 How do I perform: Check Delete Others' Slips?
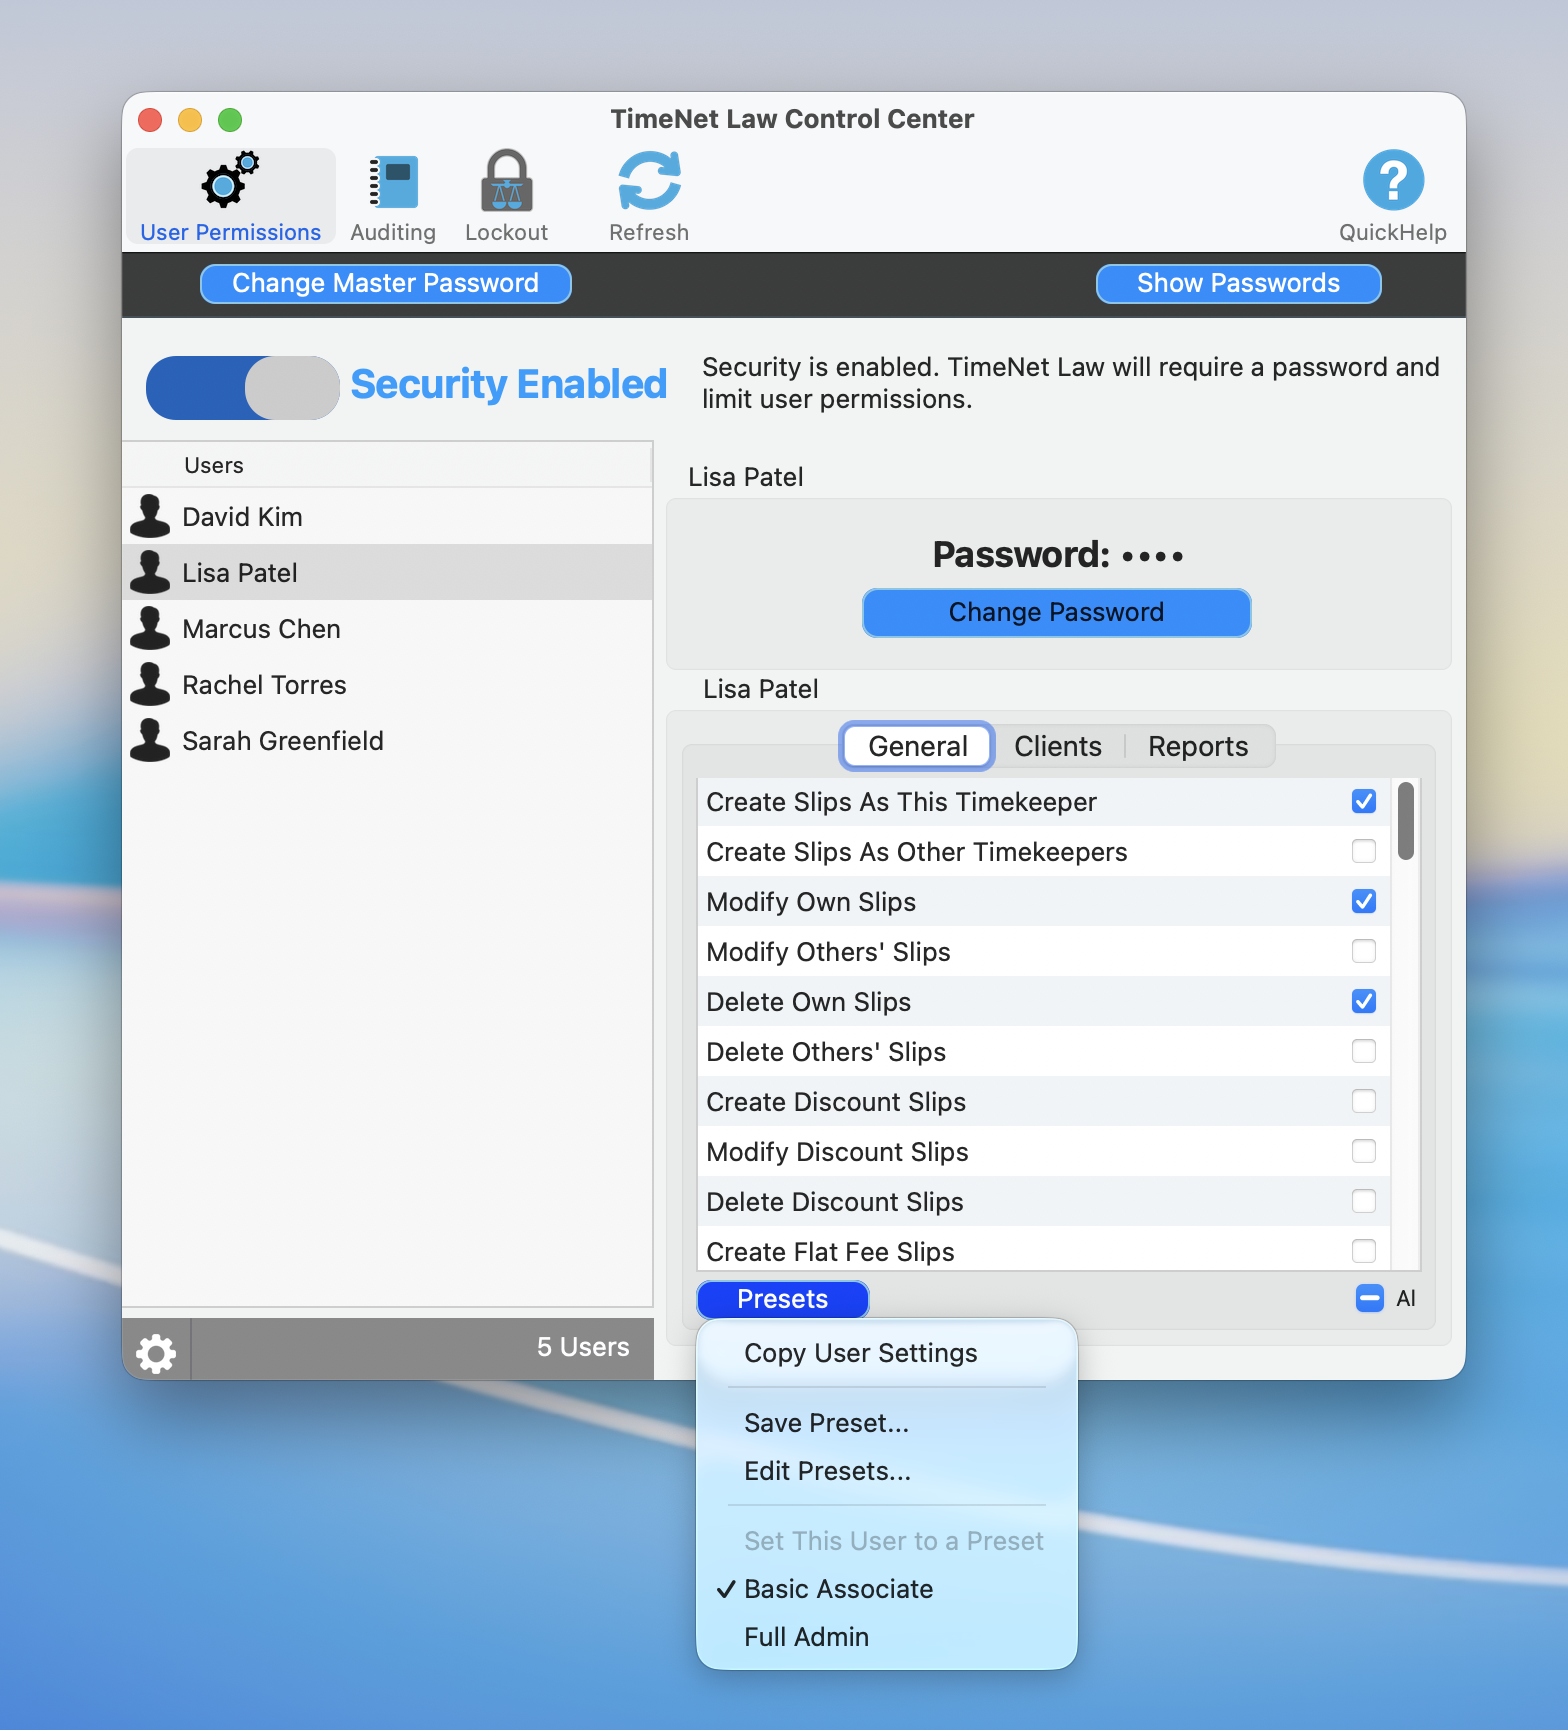(1364, 1051)
